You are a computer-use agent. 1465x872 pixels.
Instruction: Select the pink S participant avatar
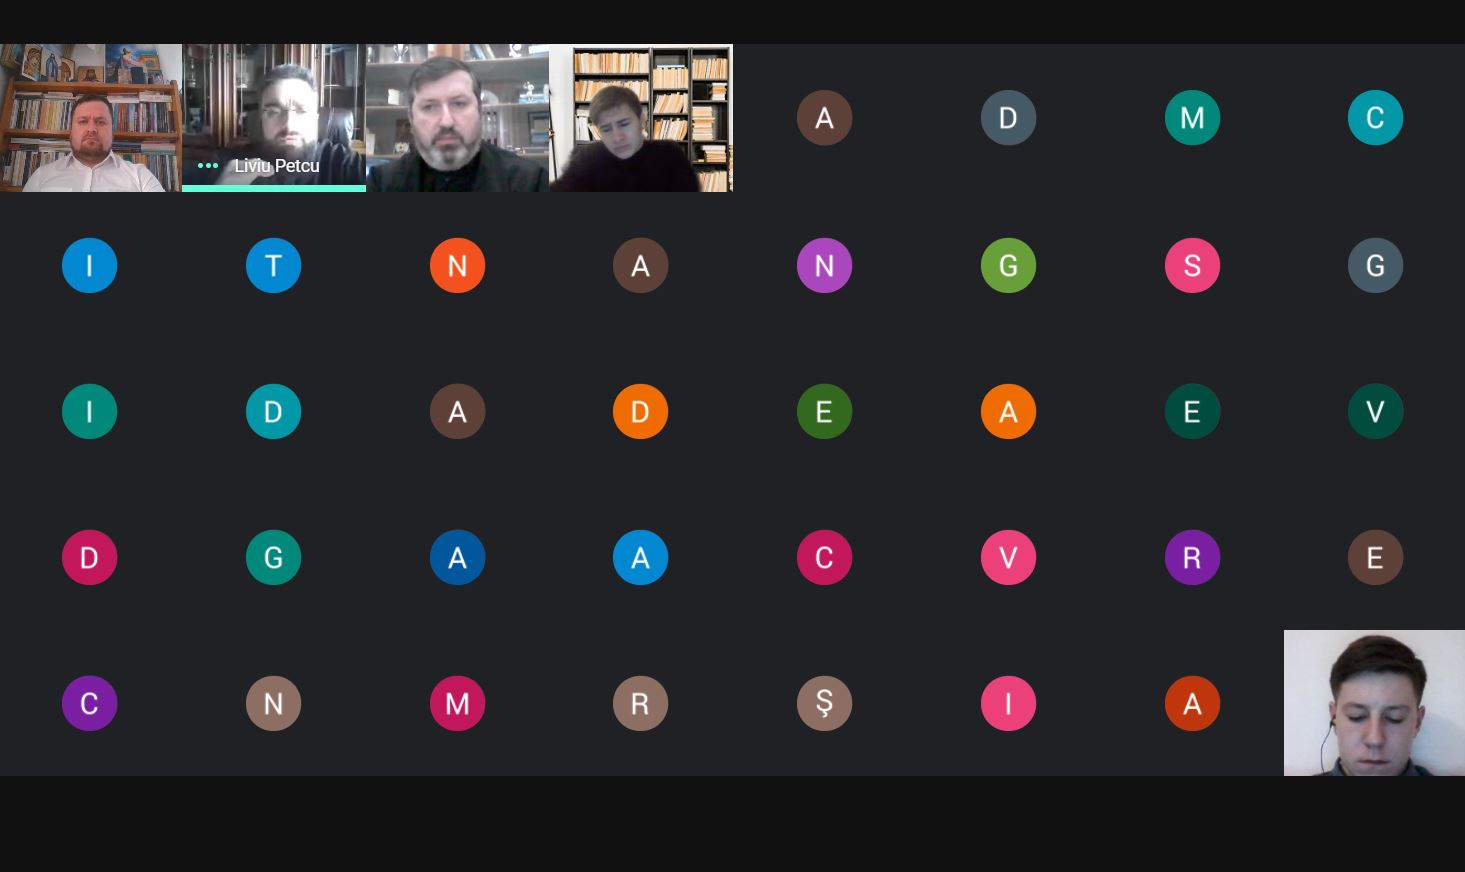point(1192,265)
